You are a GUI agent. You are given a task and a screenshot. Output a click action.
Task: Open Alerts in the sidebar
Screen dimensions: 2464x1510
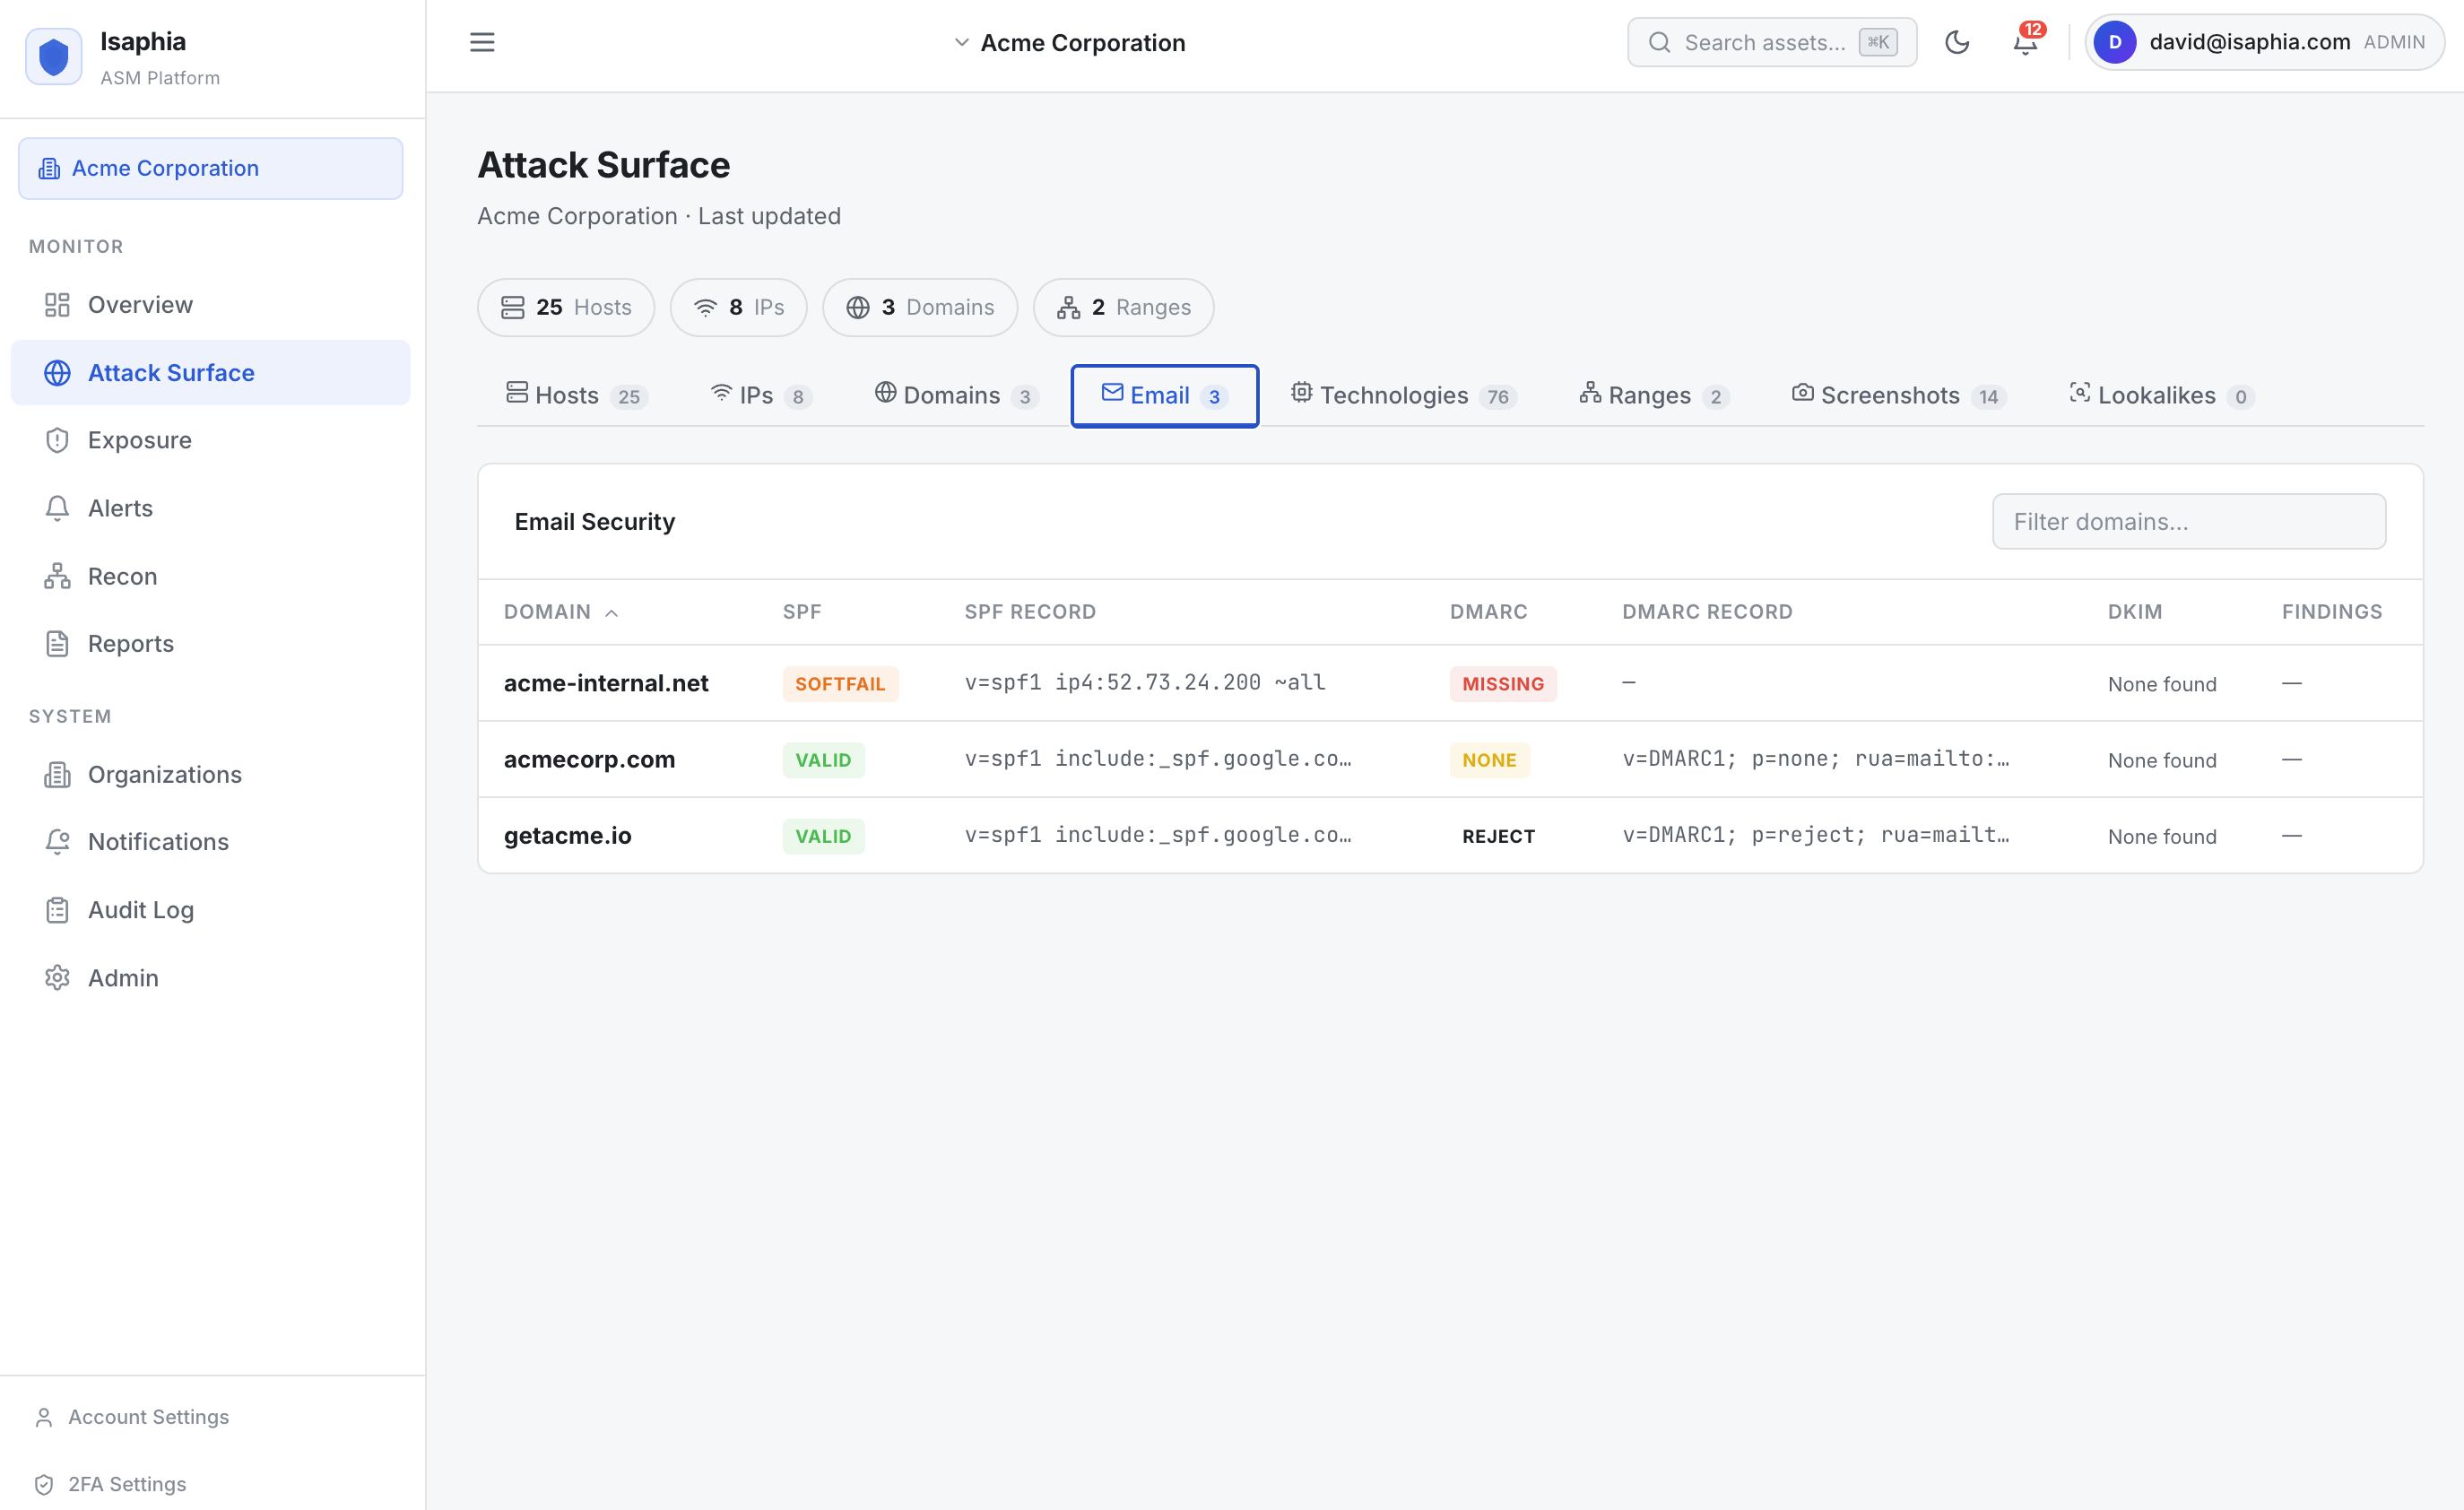tap(211, 508)
